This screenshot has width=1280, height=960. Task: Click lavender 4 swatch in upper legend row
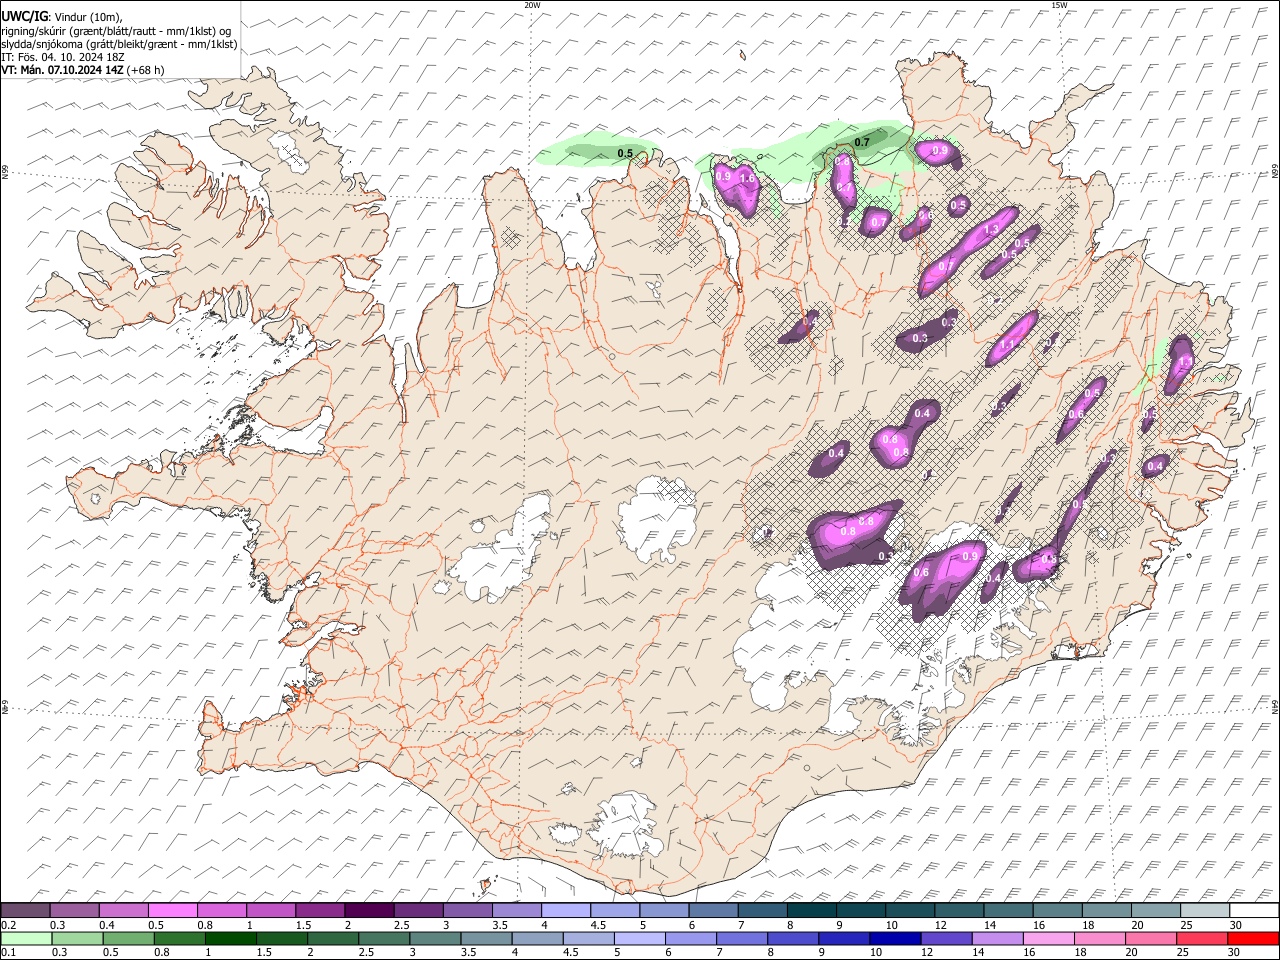[565, 910]
